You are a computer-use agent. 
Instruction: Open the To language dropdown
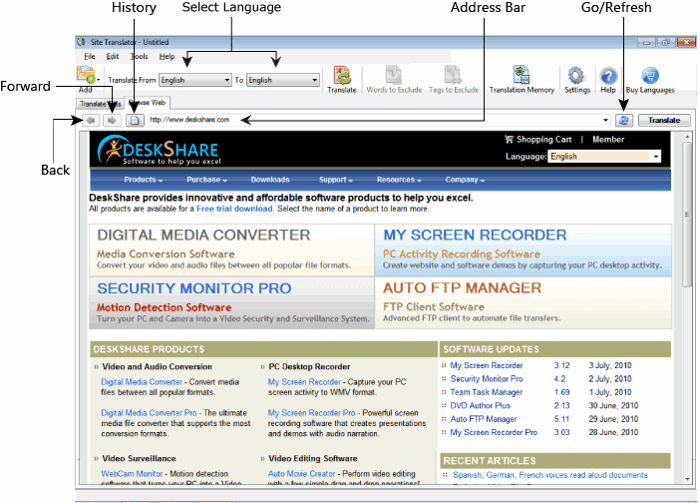283,80
